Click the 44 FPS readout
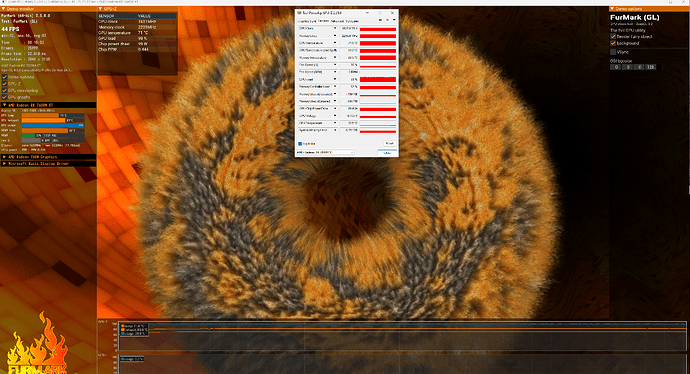Screen dimensions: 690x374 11,29
